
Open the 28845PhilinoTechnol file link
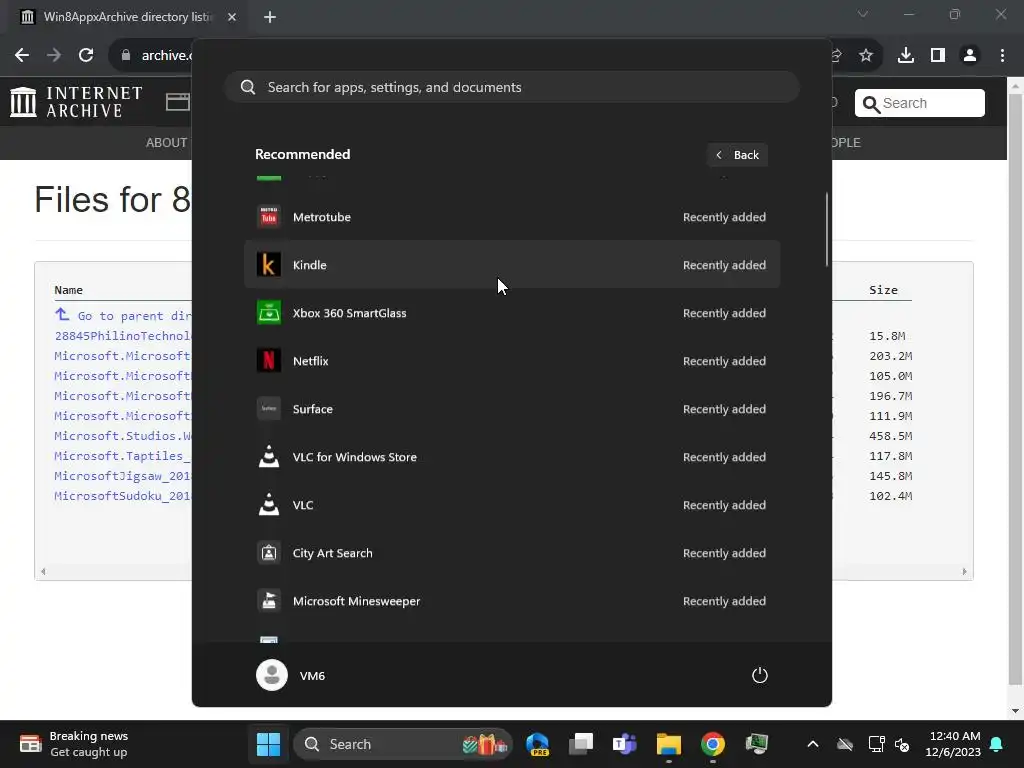coord(123,336)
